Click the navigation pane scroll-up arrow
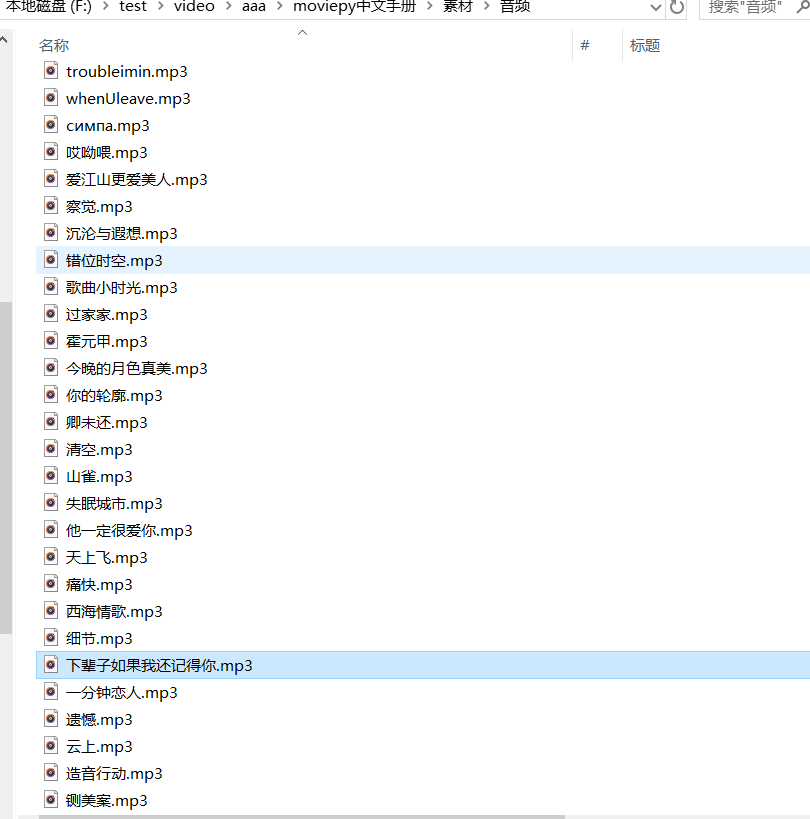 point(5,39)
